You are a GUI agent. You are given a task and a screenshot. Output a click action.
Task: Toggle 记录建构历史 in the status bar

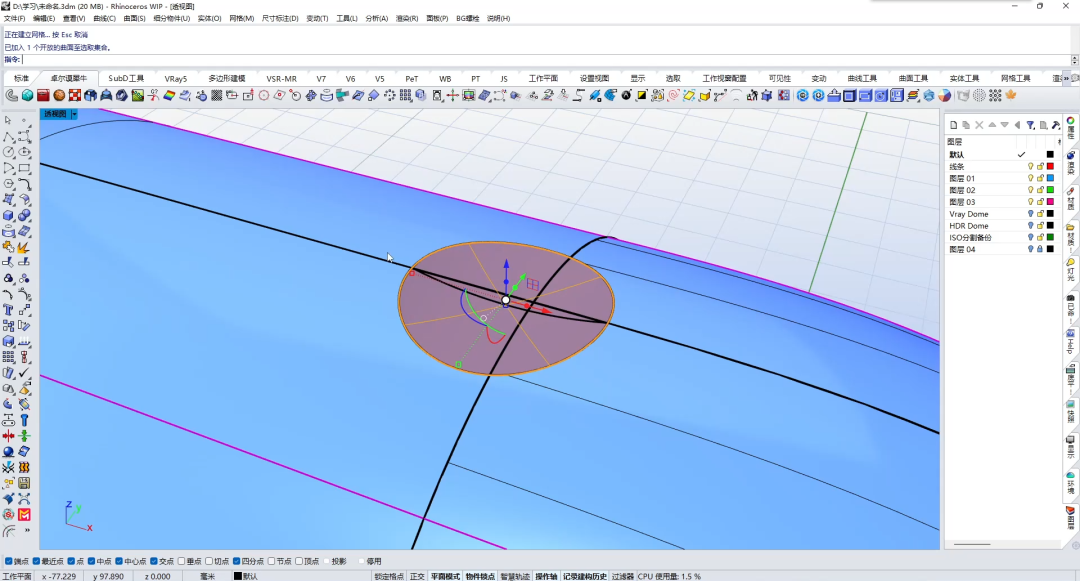coord(585,576)
